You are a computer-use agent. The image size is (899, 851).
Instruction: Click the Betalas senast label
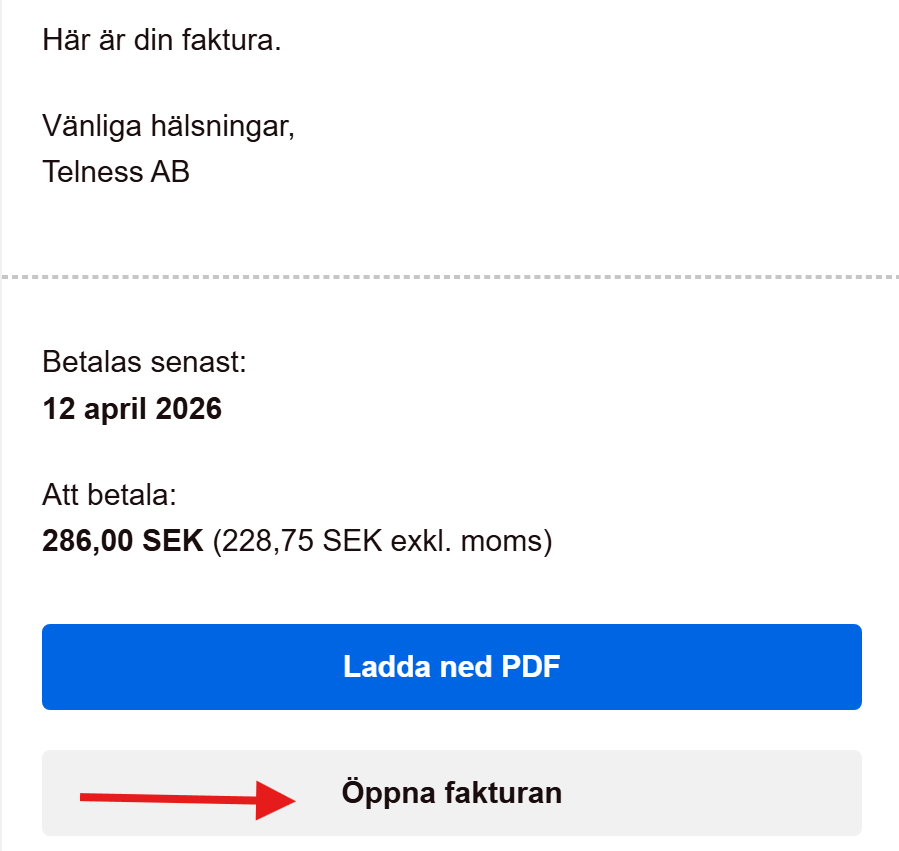(x=125, y=362)
